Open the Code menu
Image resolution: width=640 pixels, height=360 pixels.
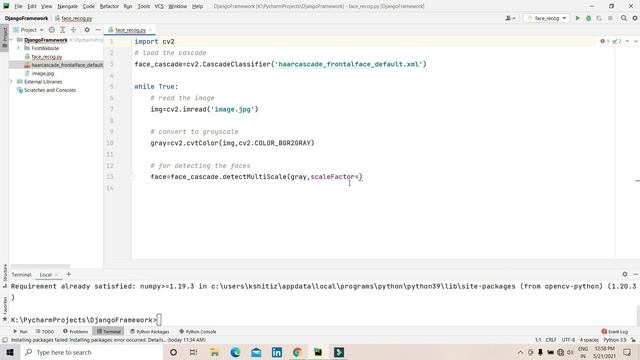(89, 6)
